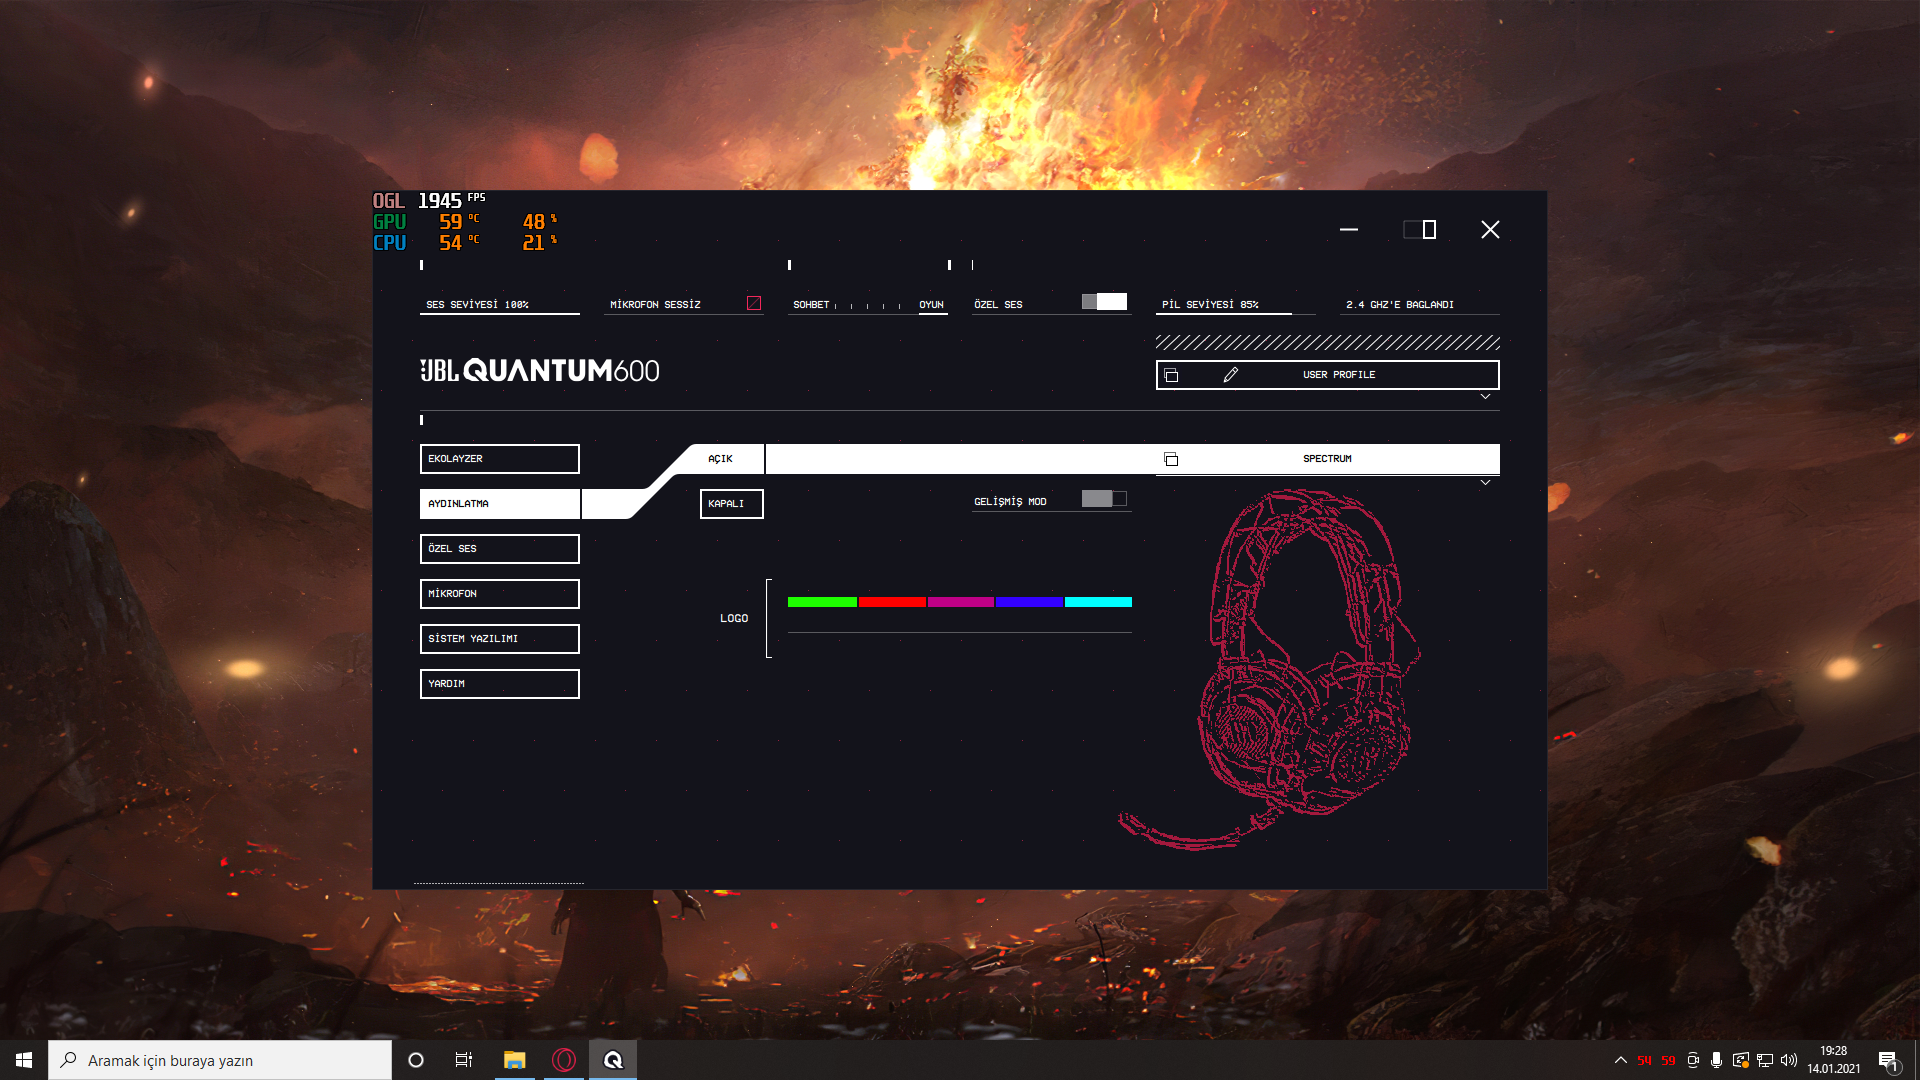Click the red 54 temperature tray icon
Viewport: 1920px width, 1080px height.
click(x=1645, y=1061)
